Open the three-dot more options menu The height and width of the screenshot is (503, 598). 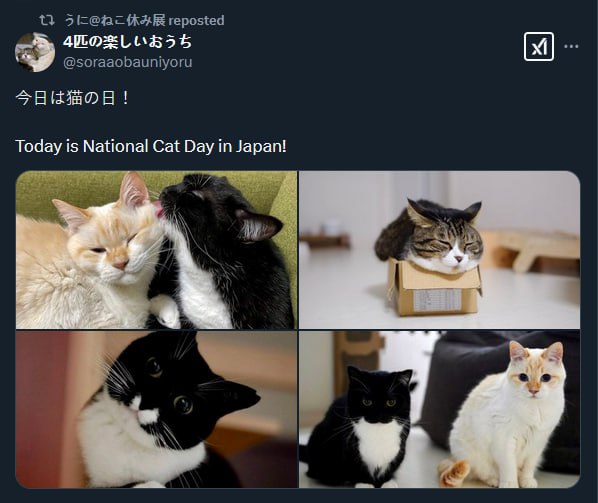point(571,47)
